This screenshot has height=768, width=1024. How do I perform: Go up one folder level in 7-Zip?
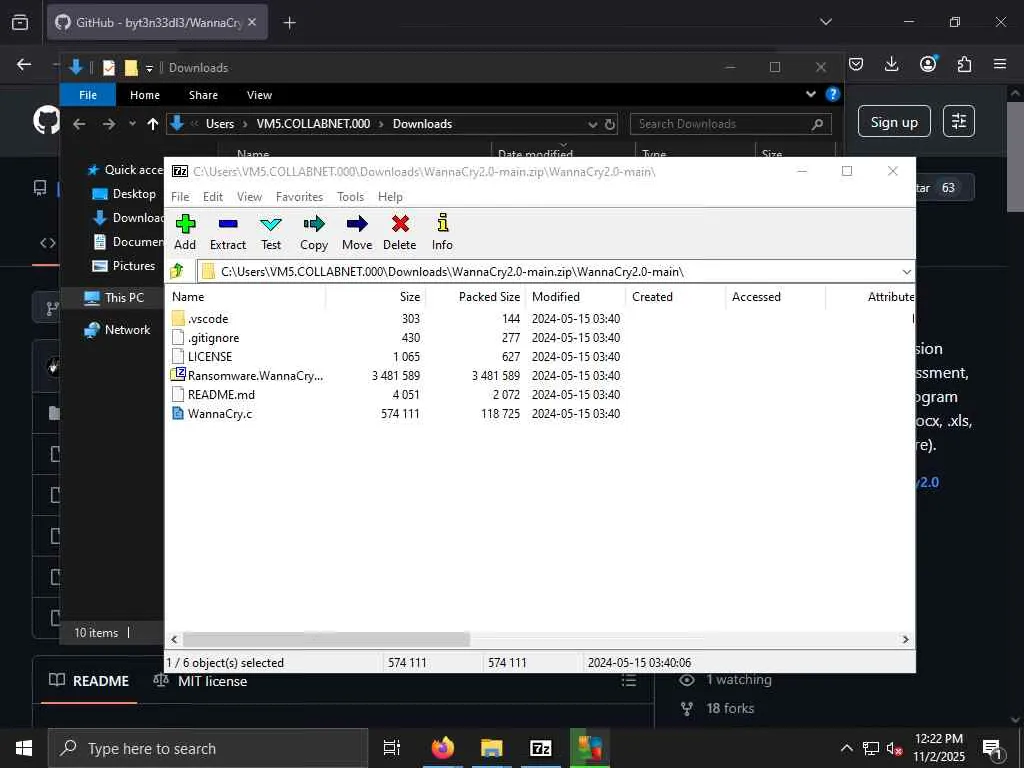click(x=177, y=271)
